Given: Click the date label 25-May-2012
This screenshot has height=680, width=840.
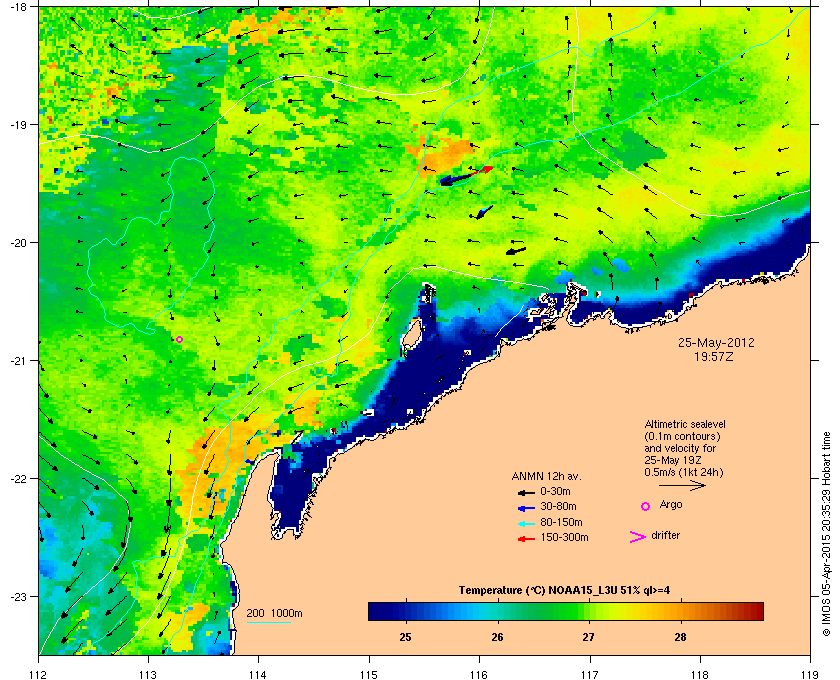Looking at the screenshot, I should pos(716,342).
